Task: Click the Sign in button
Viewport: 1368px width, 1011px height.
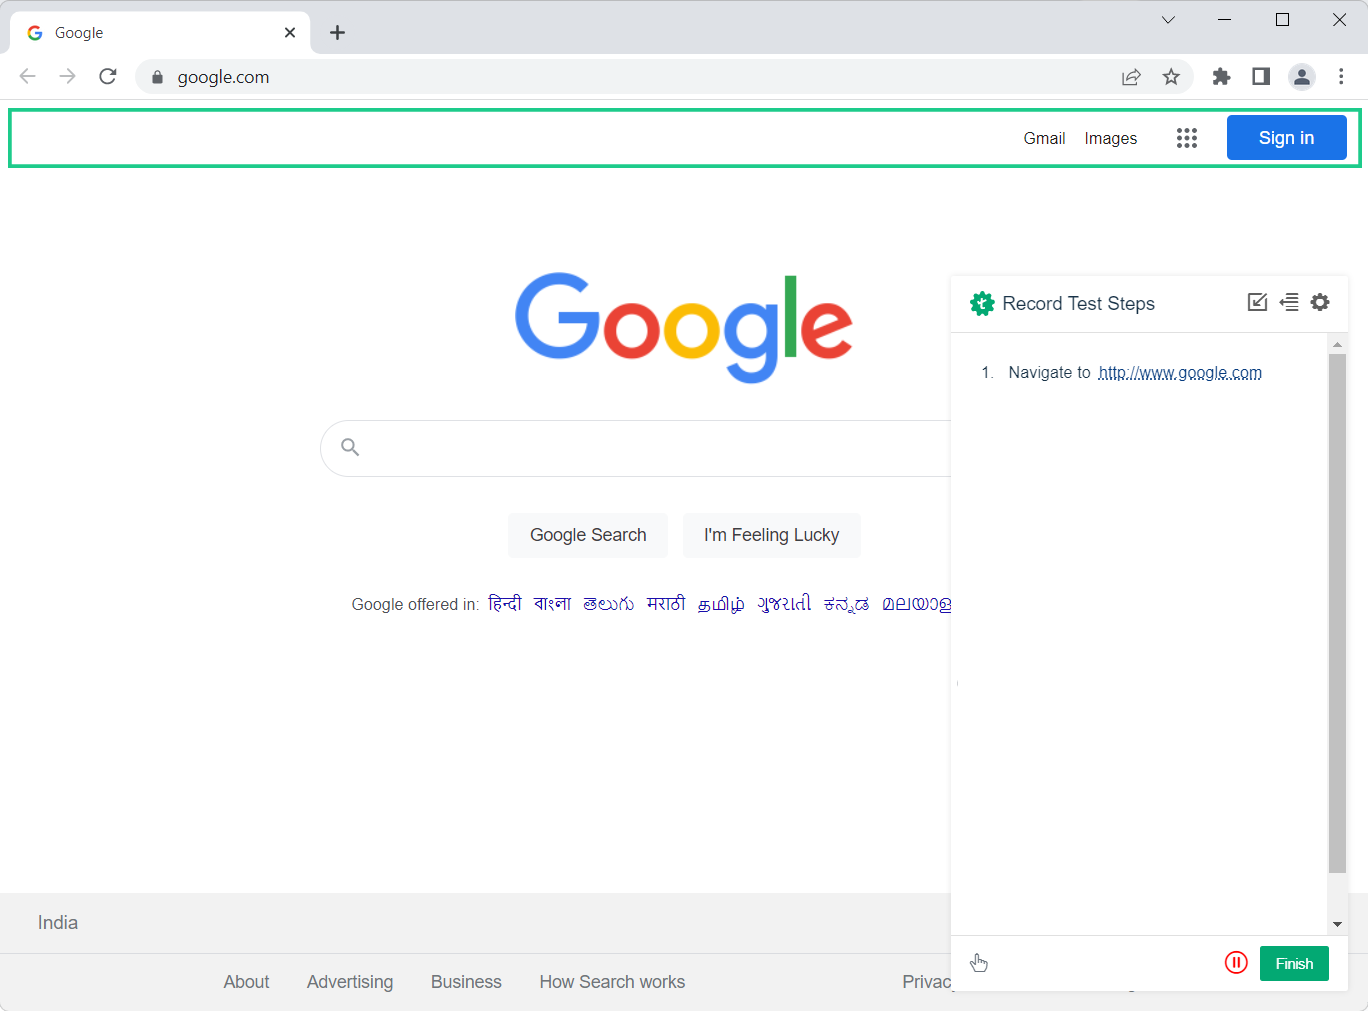Action: [1287, 138]
